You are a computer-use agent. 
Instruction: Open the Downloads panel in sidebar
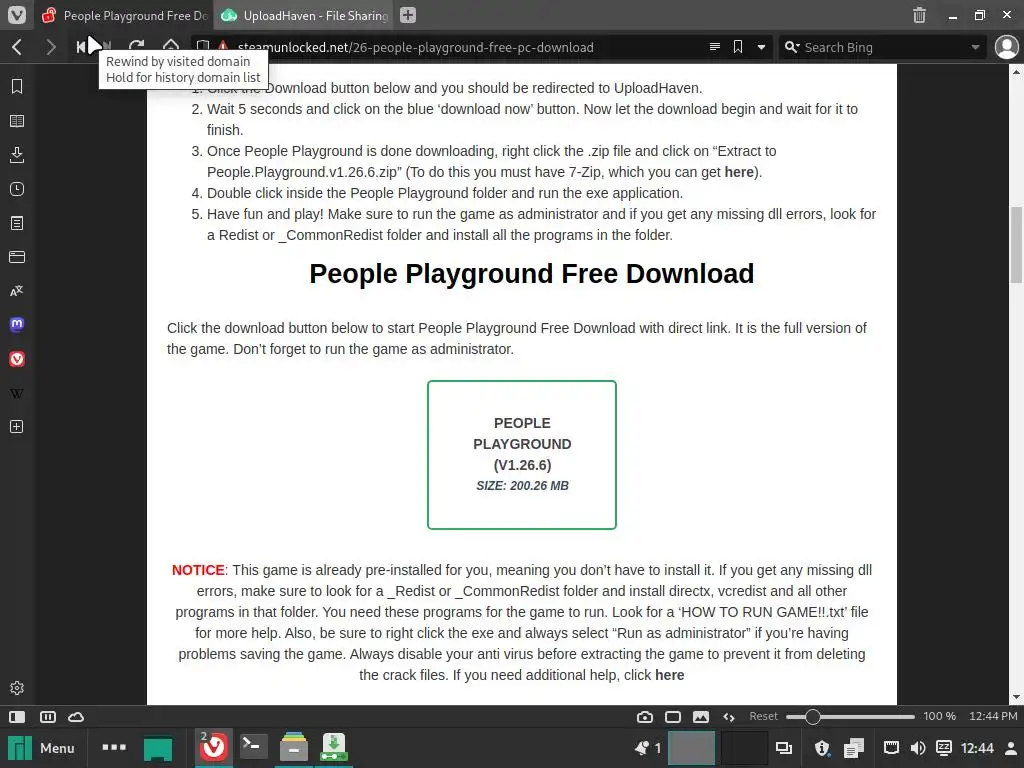click(17, 155)
